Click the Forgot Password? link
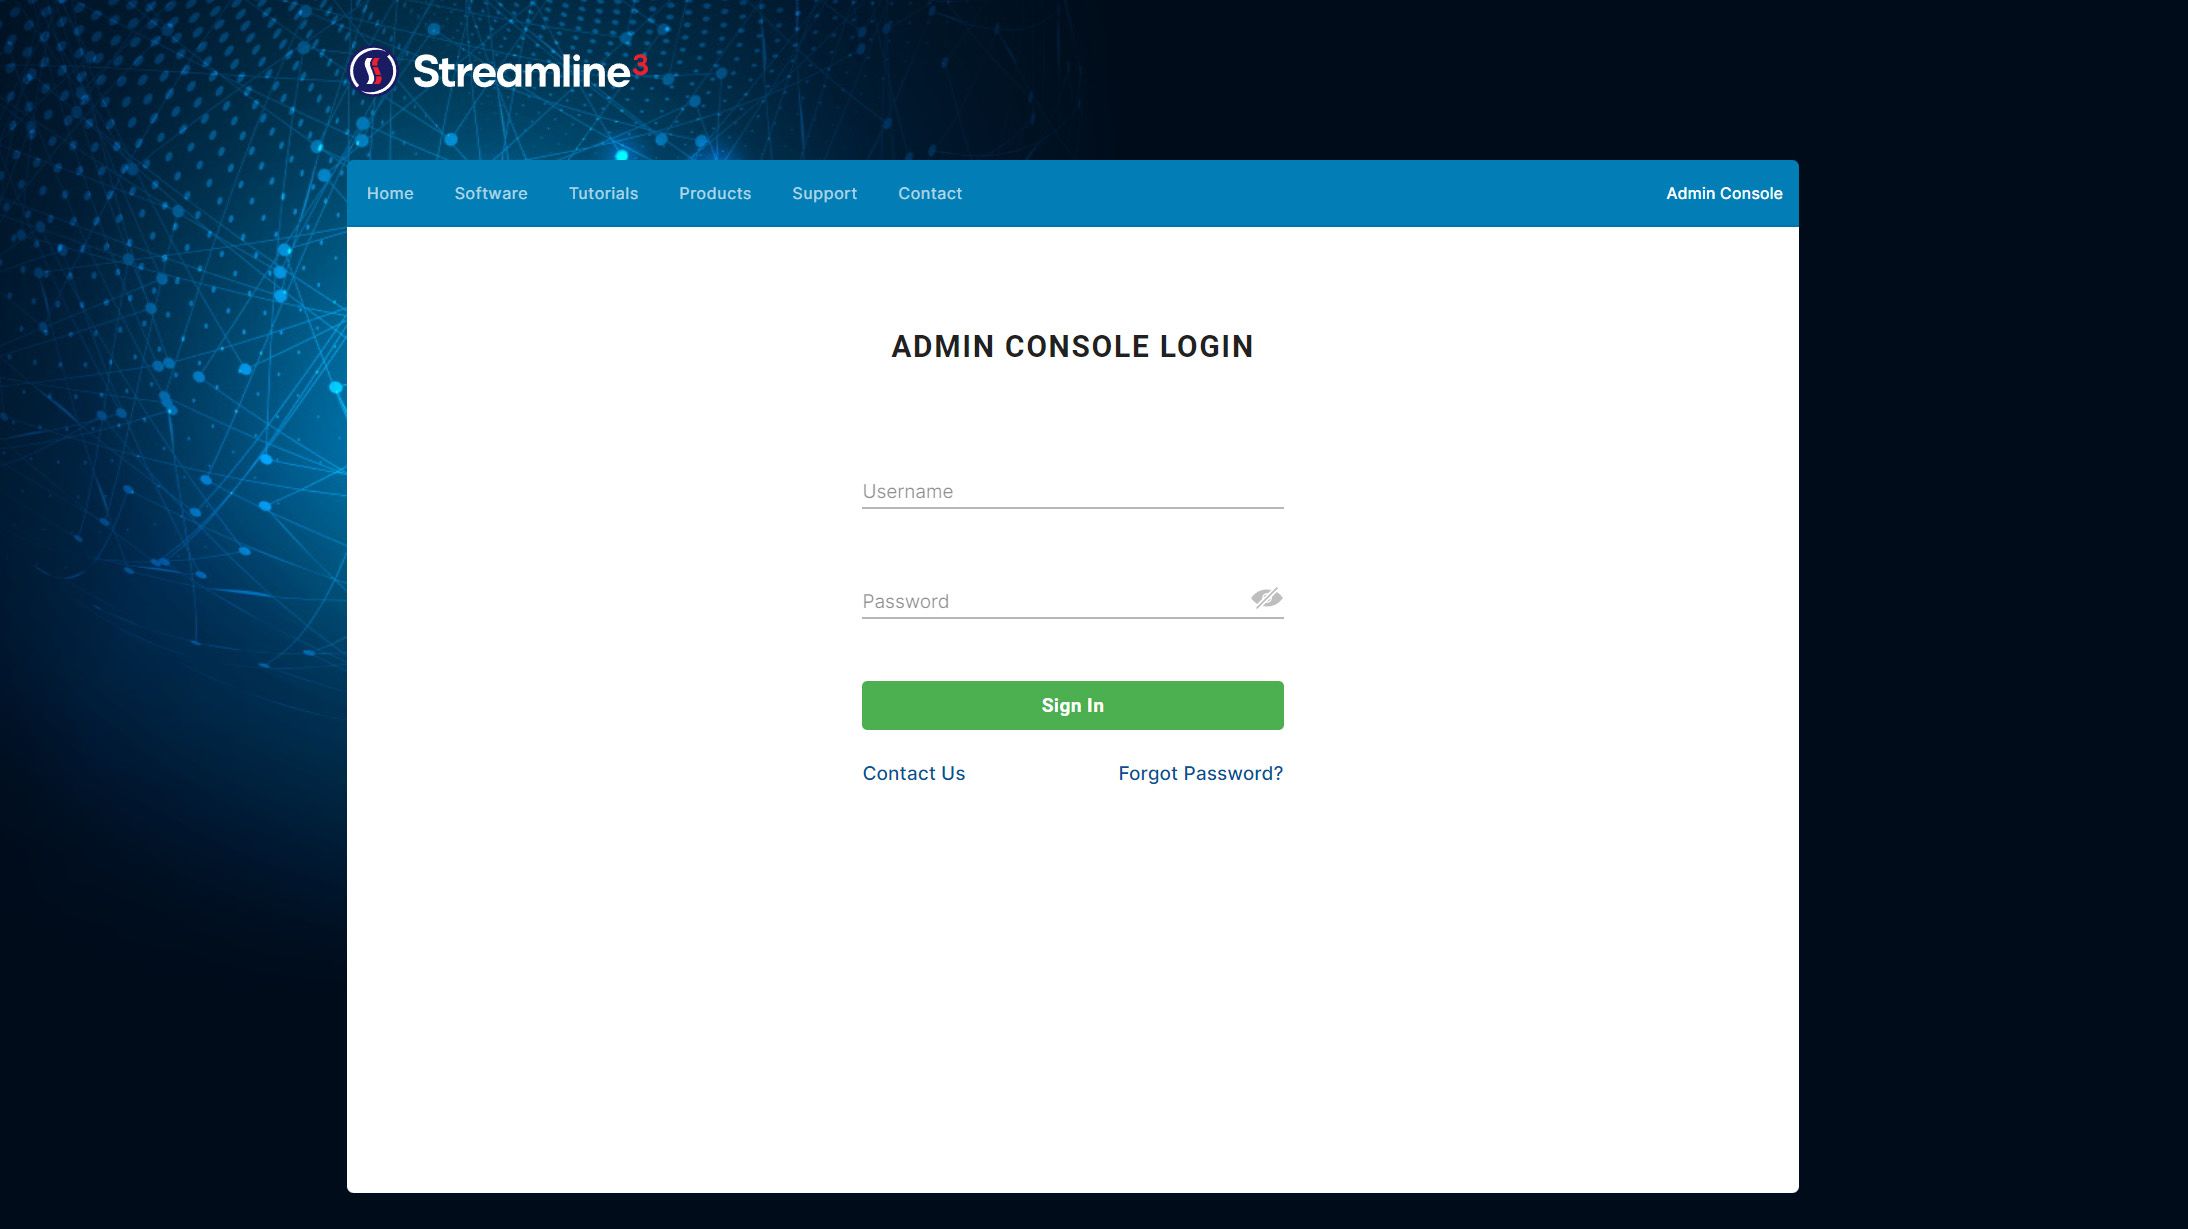 coord(1201,772)
